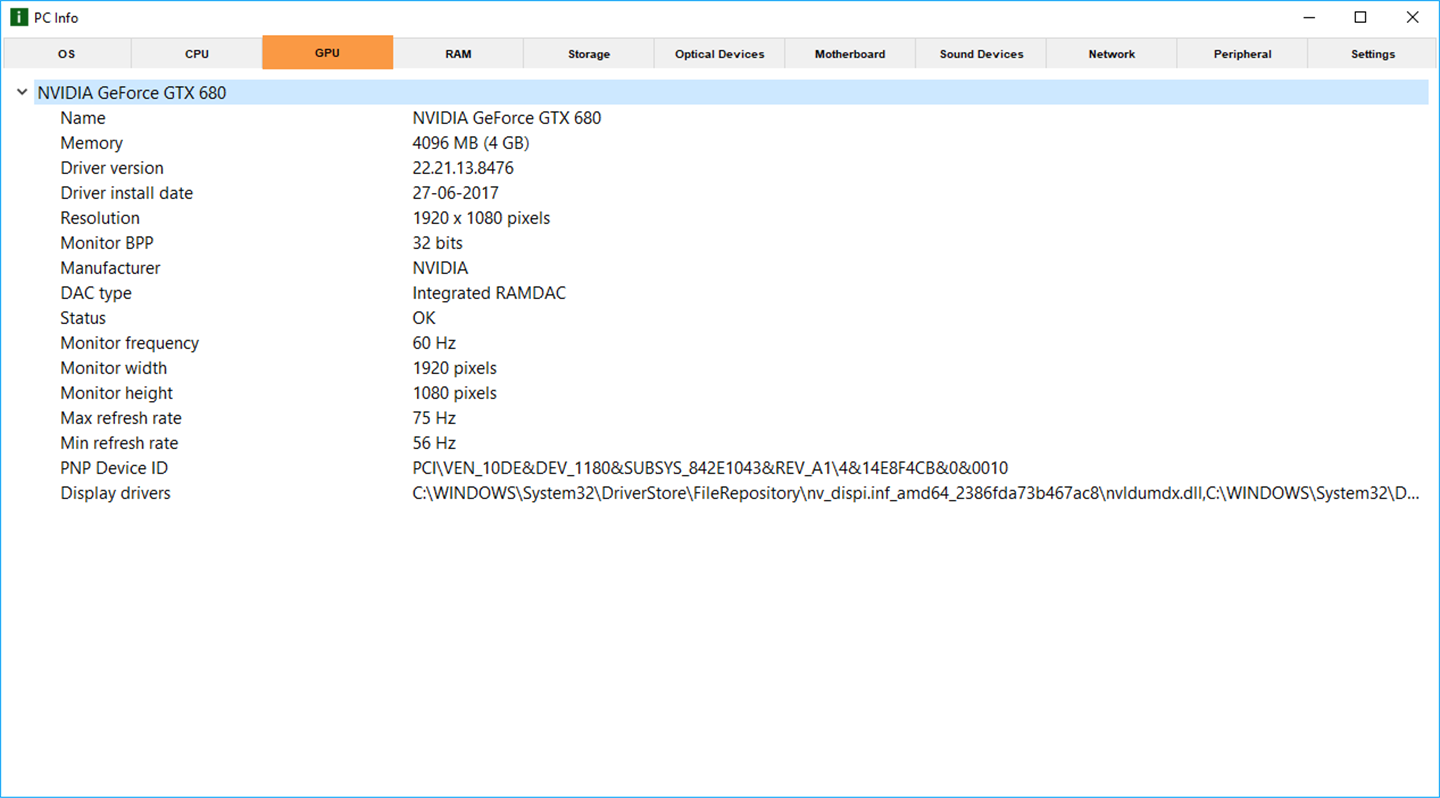The height and width of the screenshot is (798, 1440).
Task: Select the Monitor height label
Action: (117, 393)
